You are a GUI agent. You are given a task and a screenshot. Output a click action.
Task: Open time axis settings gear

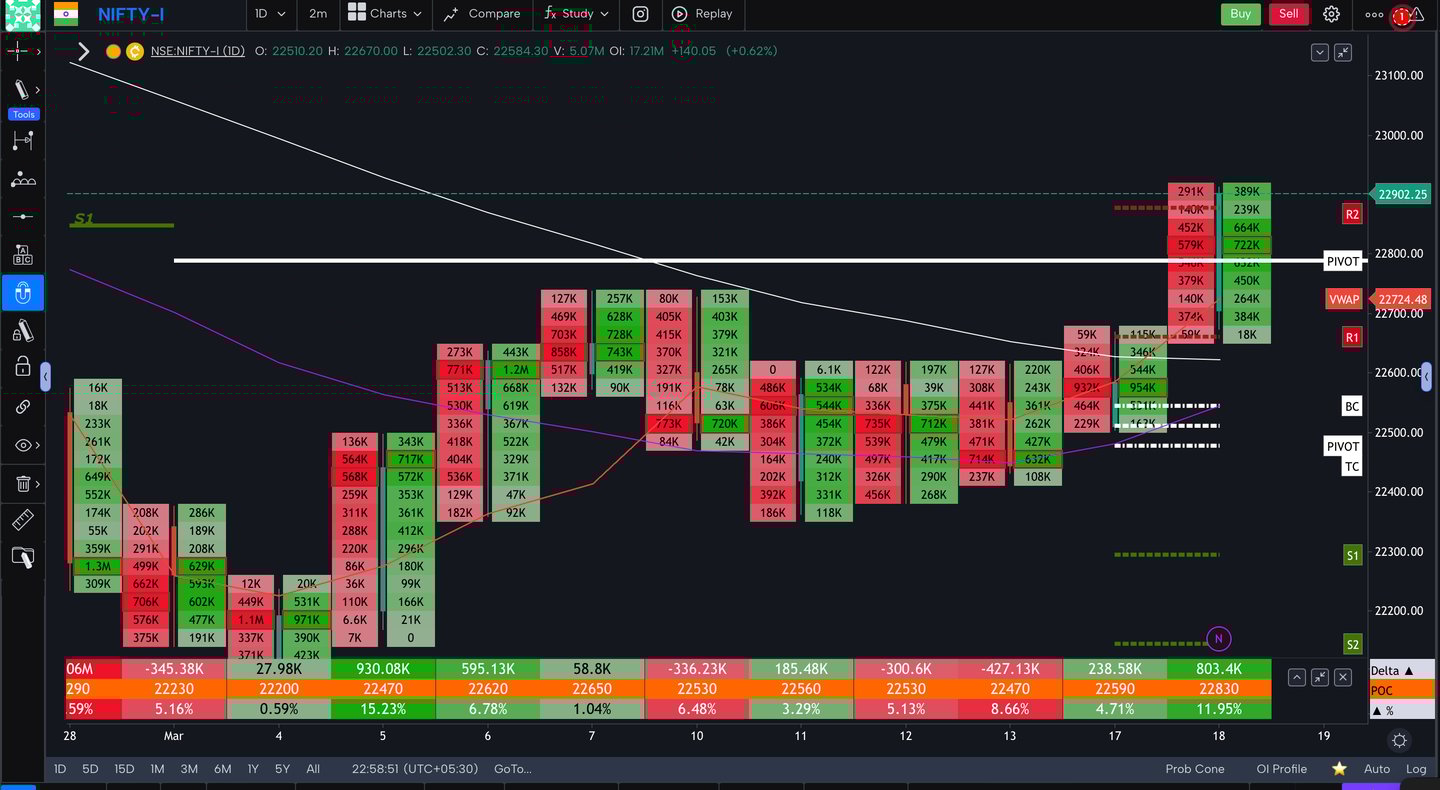(x=1400, y=740)
